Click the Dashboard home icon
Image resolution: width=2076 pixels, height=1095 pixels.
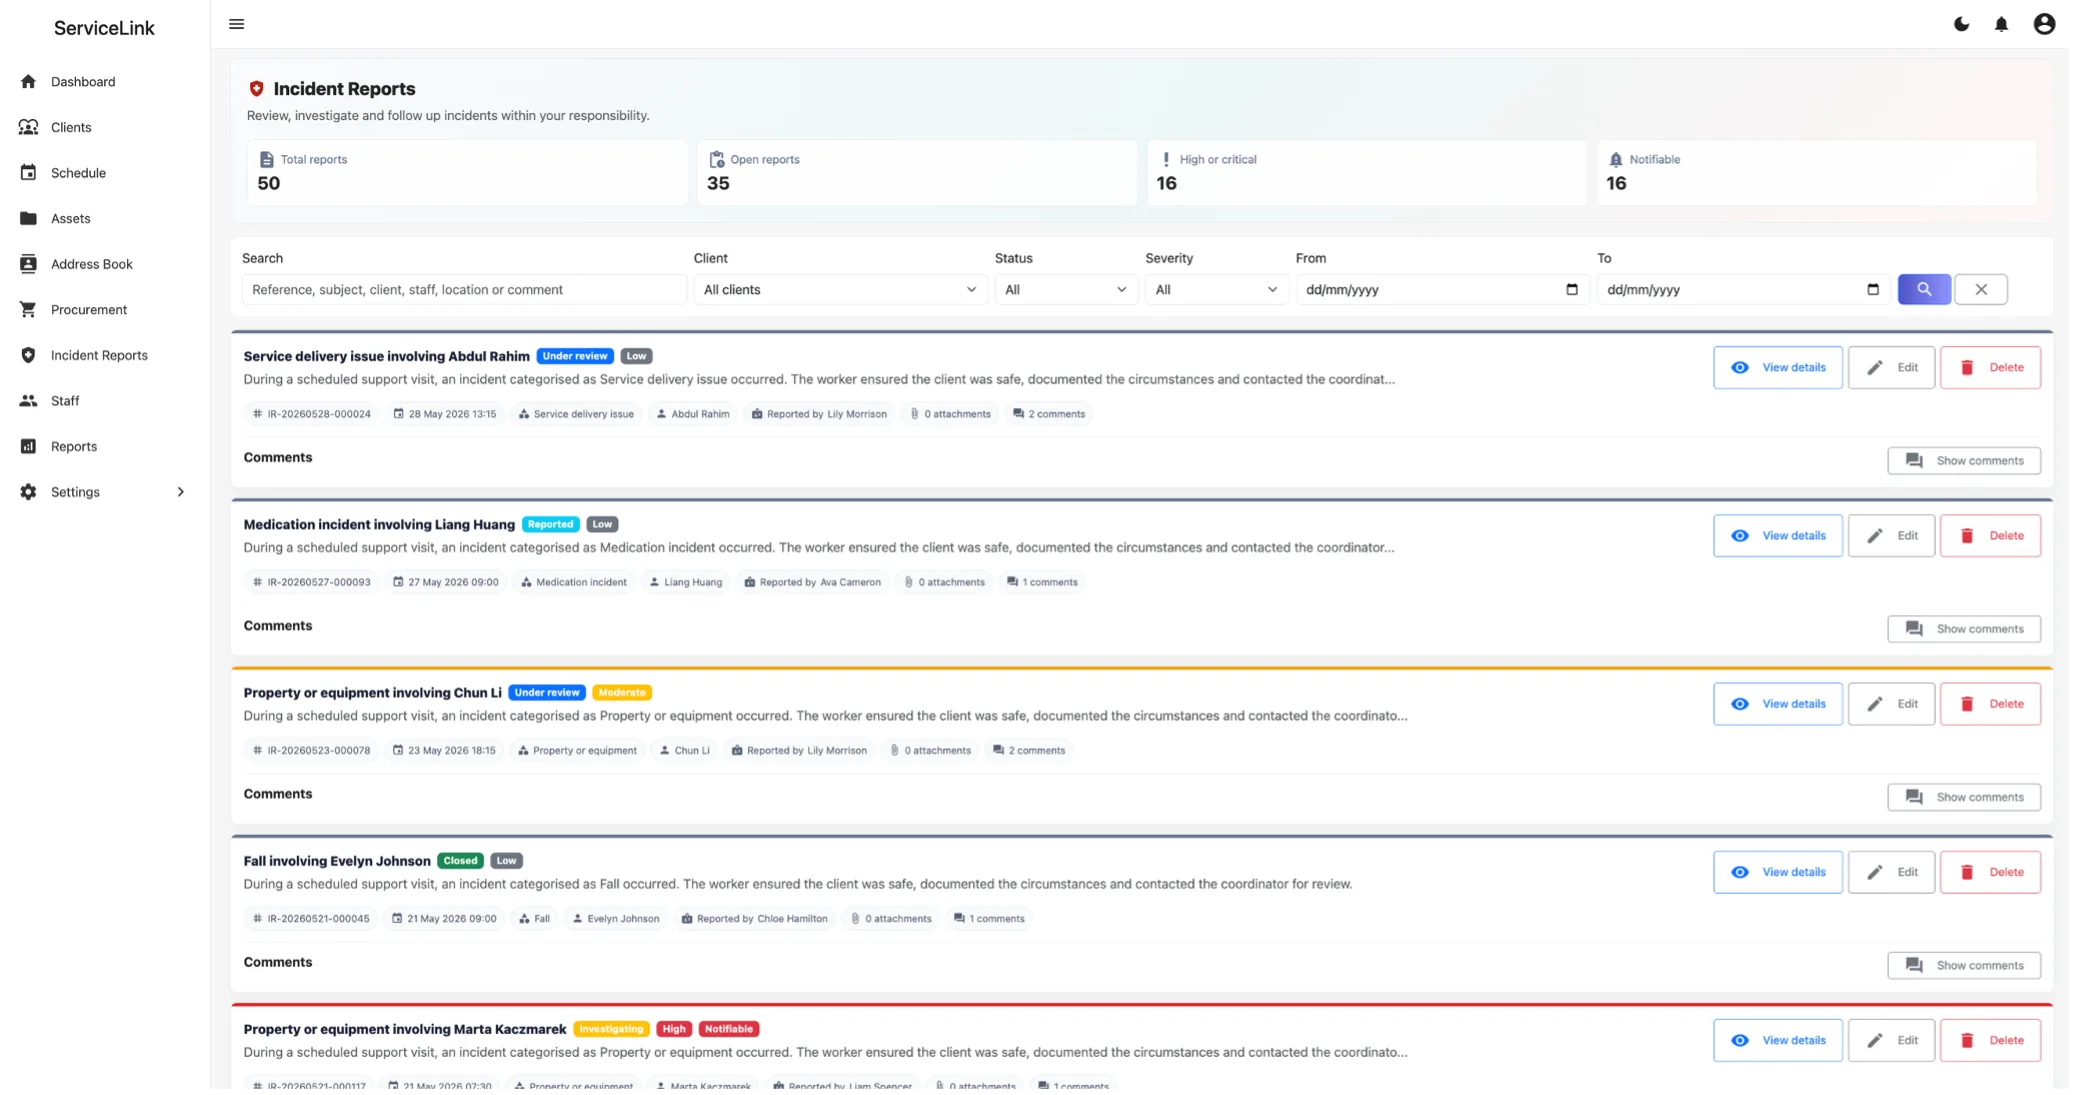(28, 81)
